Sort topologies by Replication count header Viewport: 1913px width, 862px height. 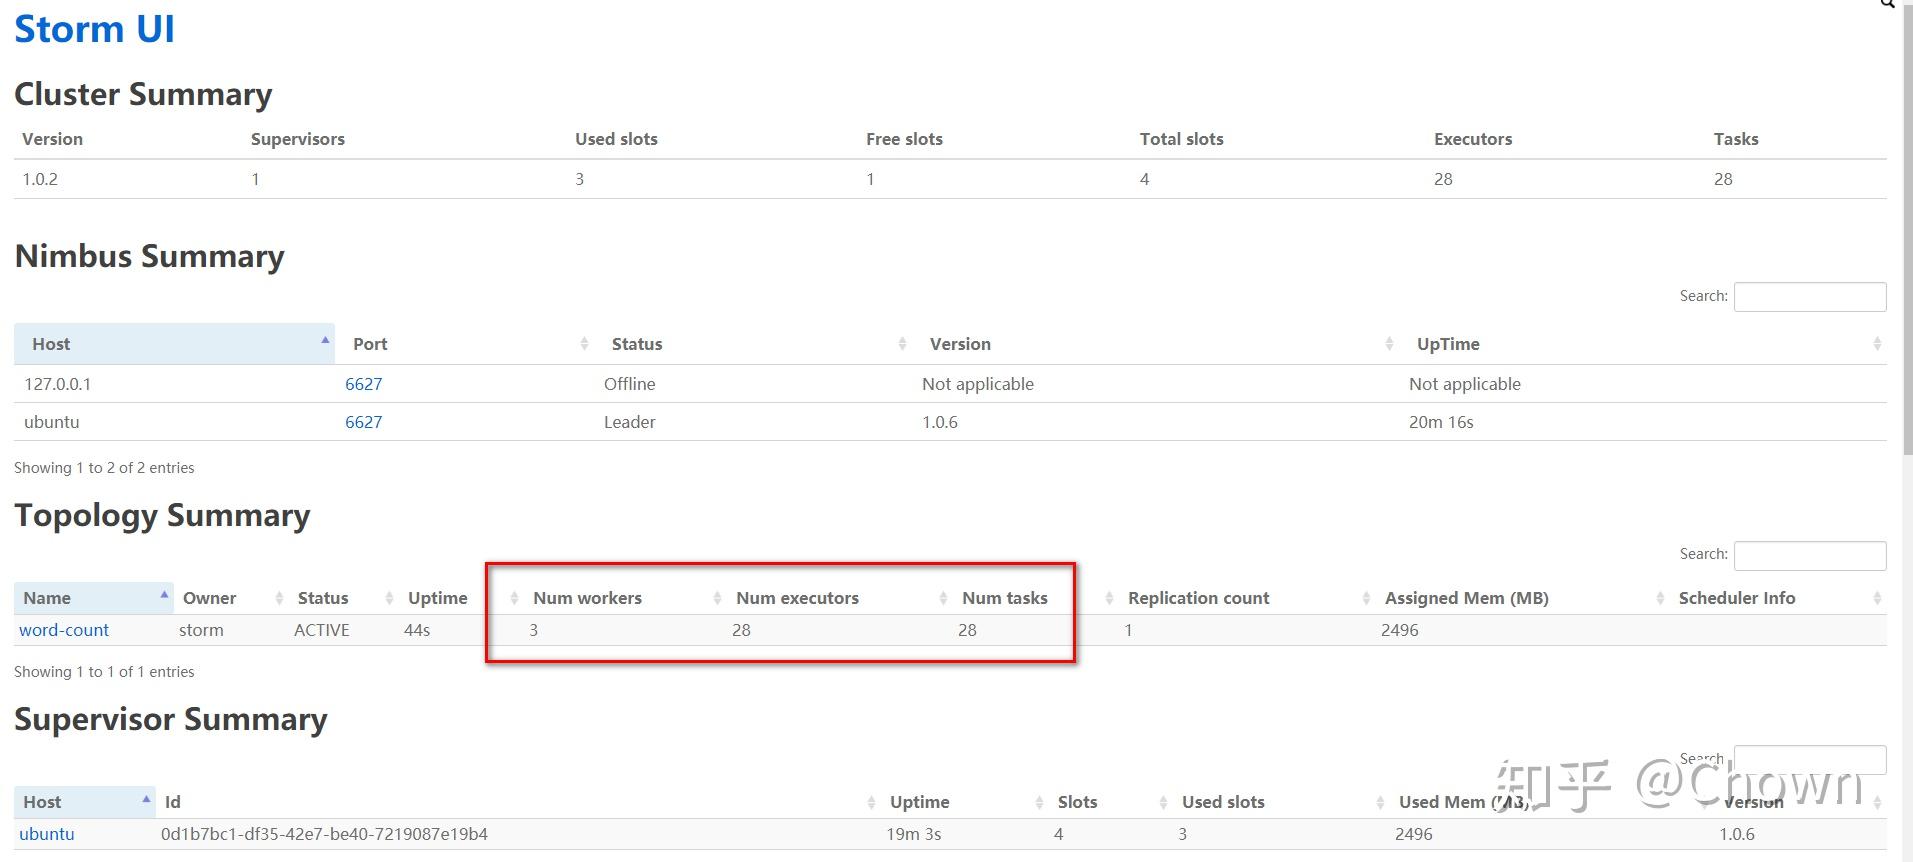point(1198,598)
